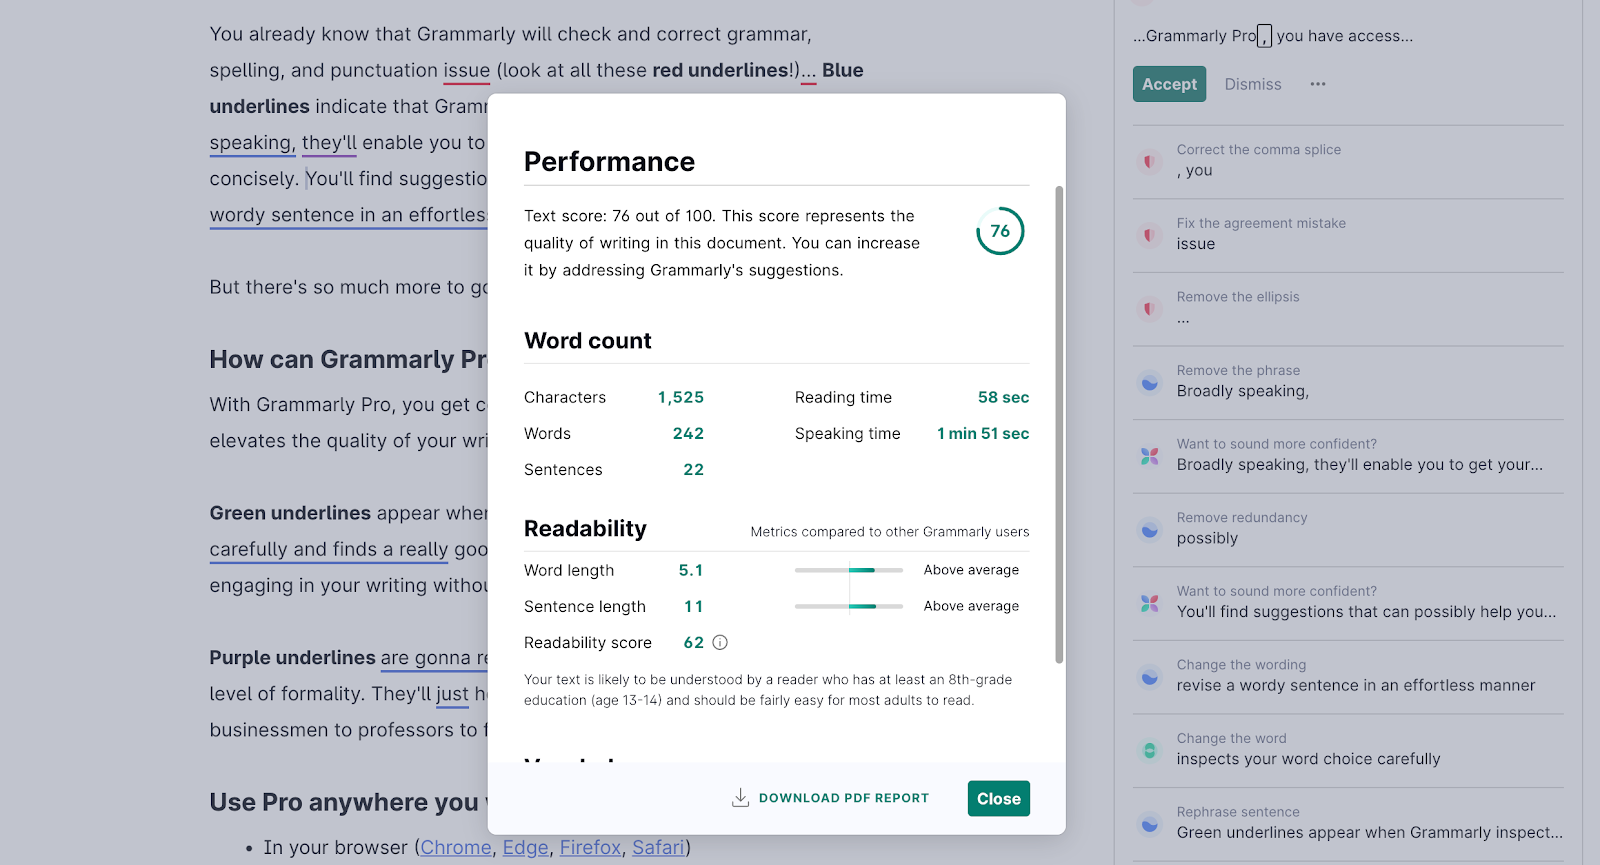This screenshot has width=1600, height=865.
Task: Click the pinwheel icon beside Broadly speaking, they'll enable
Action: (x=1150, y=456)
